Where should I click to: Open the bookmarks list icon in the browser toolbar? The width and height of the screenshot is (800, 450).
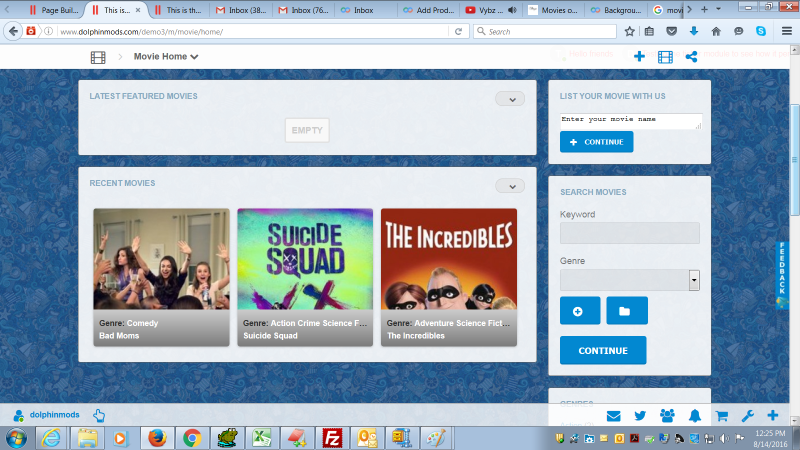click(x=649, y=32)
